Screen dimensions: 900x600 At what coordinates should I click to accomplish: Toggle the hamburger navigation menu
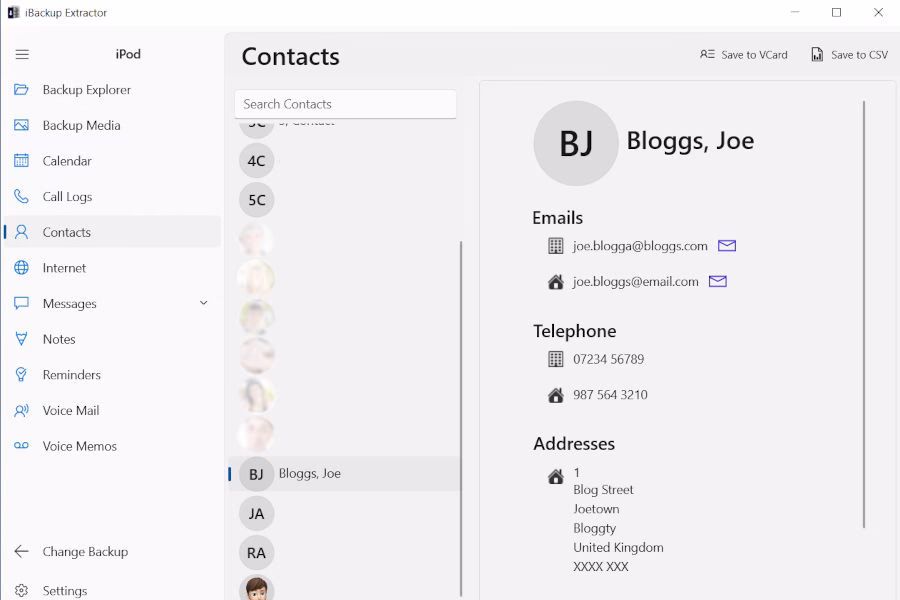tap(22, 54)
